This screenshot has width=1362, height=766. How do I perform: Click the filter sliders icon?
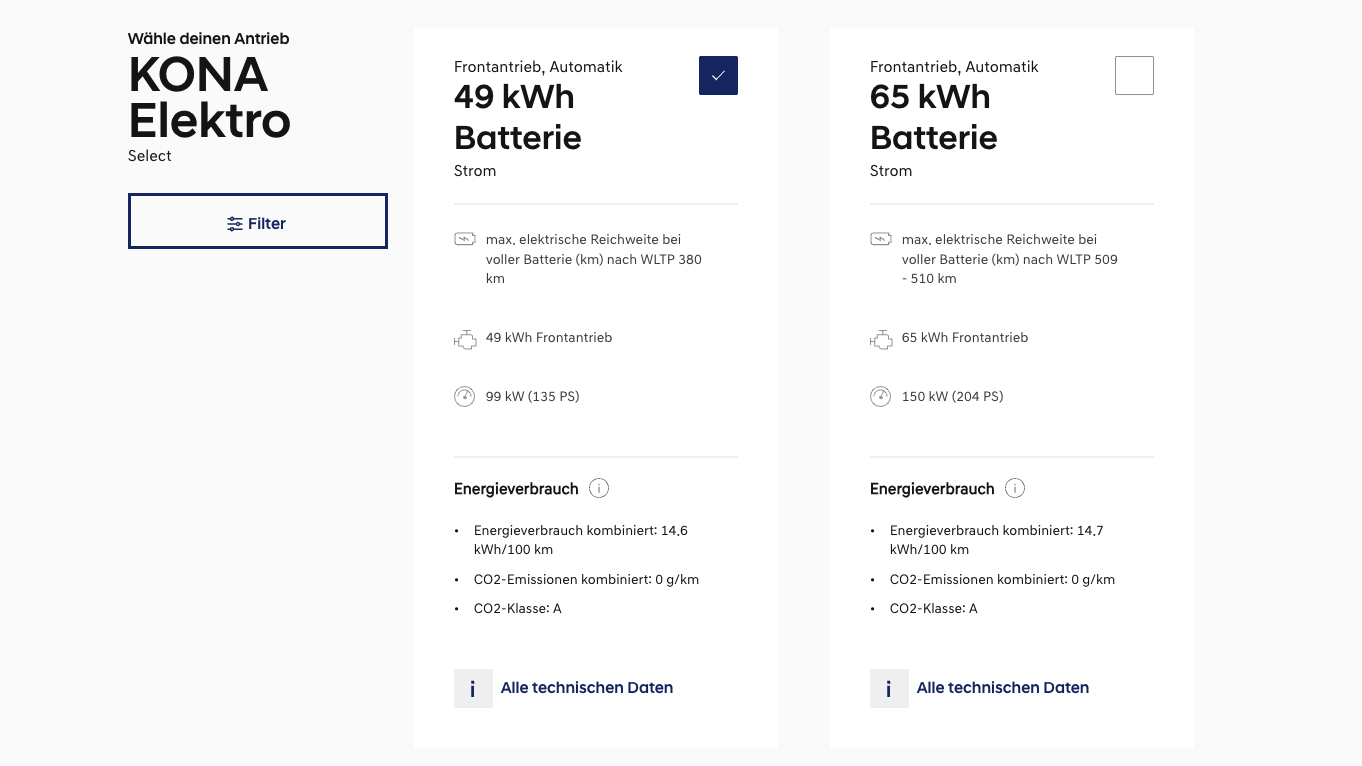tap(235, 224)
